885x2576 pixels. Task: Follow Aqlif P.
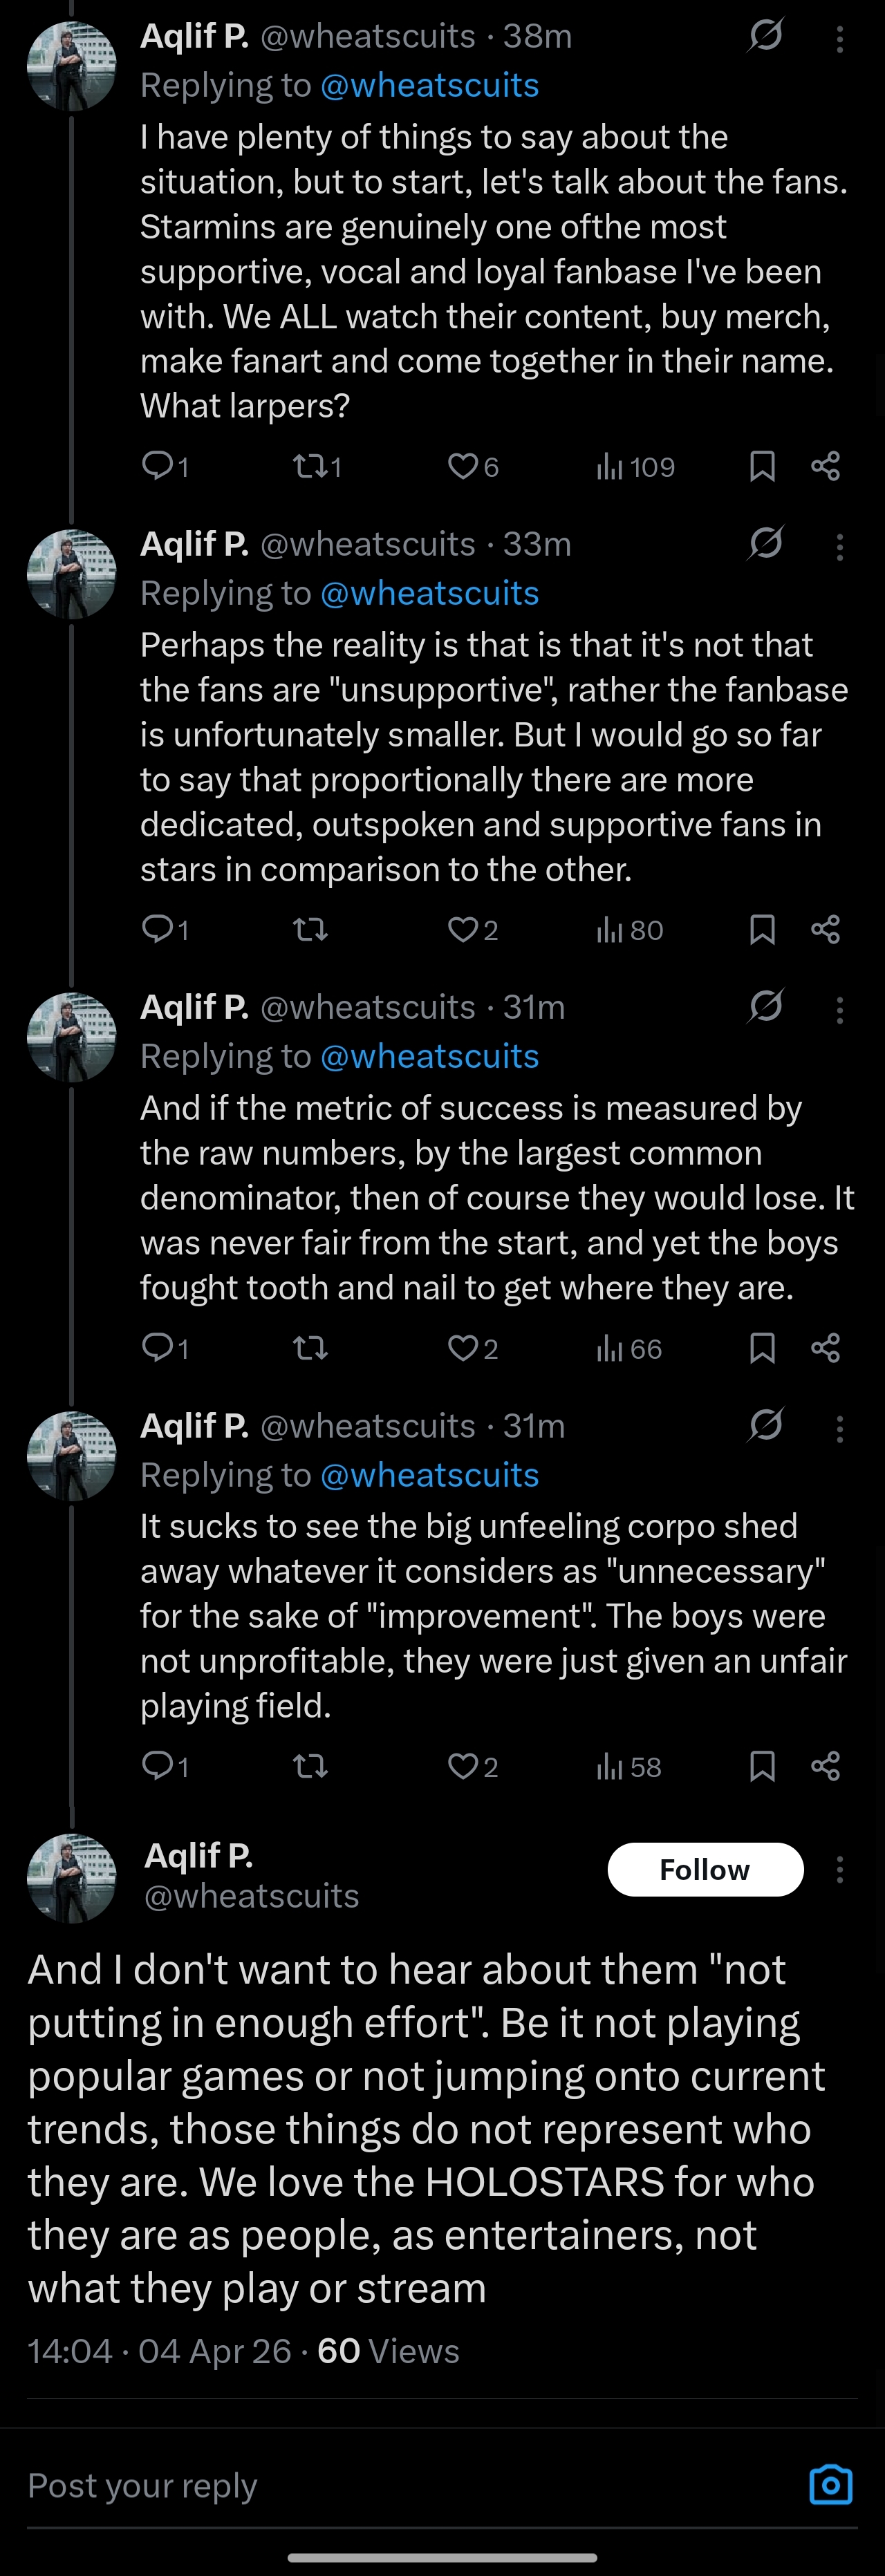705,1869
